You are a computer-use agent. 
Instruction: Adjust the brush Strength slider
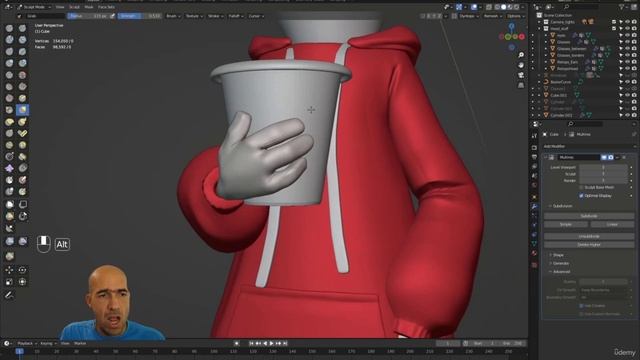point(139,16)
